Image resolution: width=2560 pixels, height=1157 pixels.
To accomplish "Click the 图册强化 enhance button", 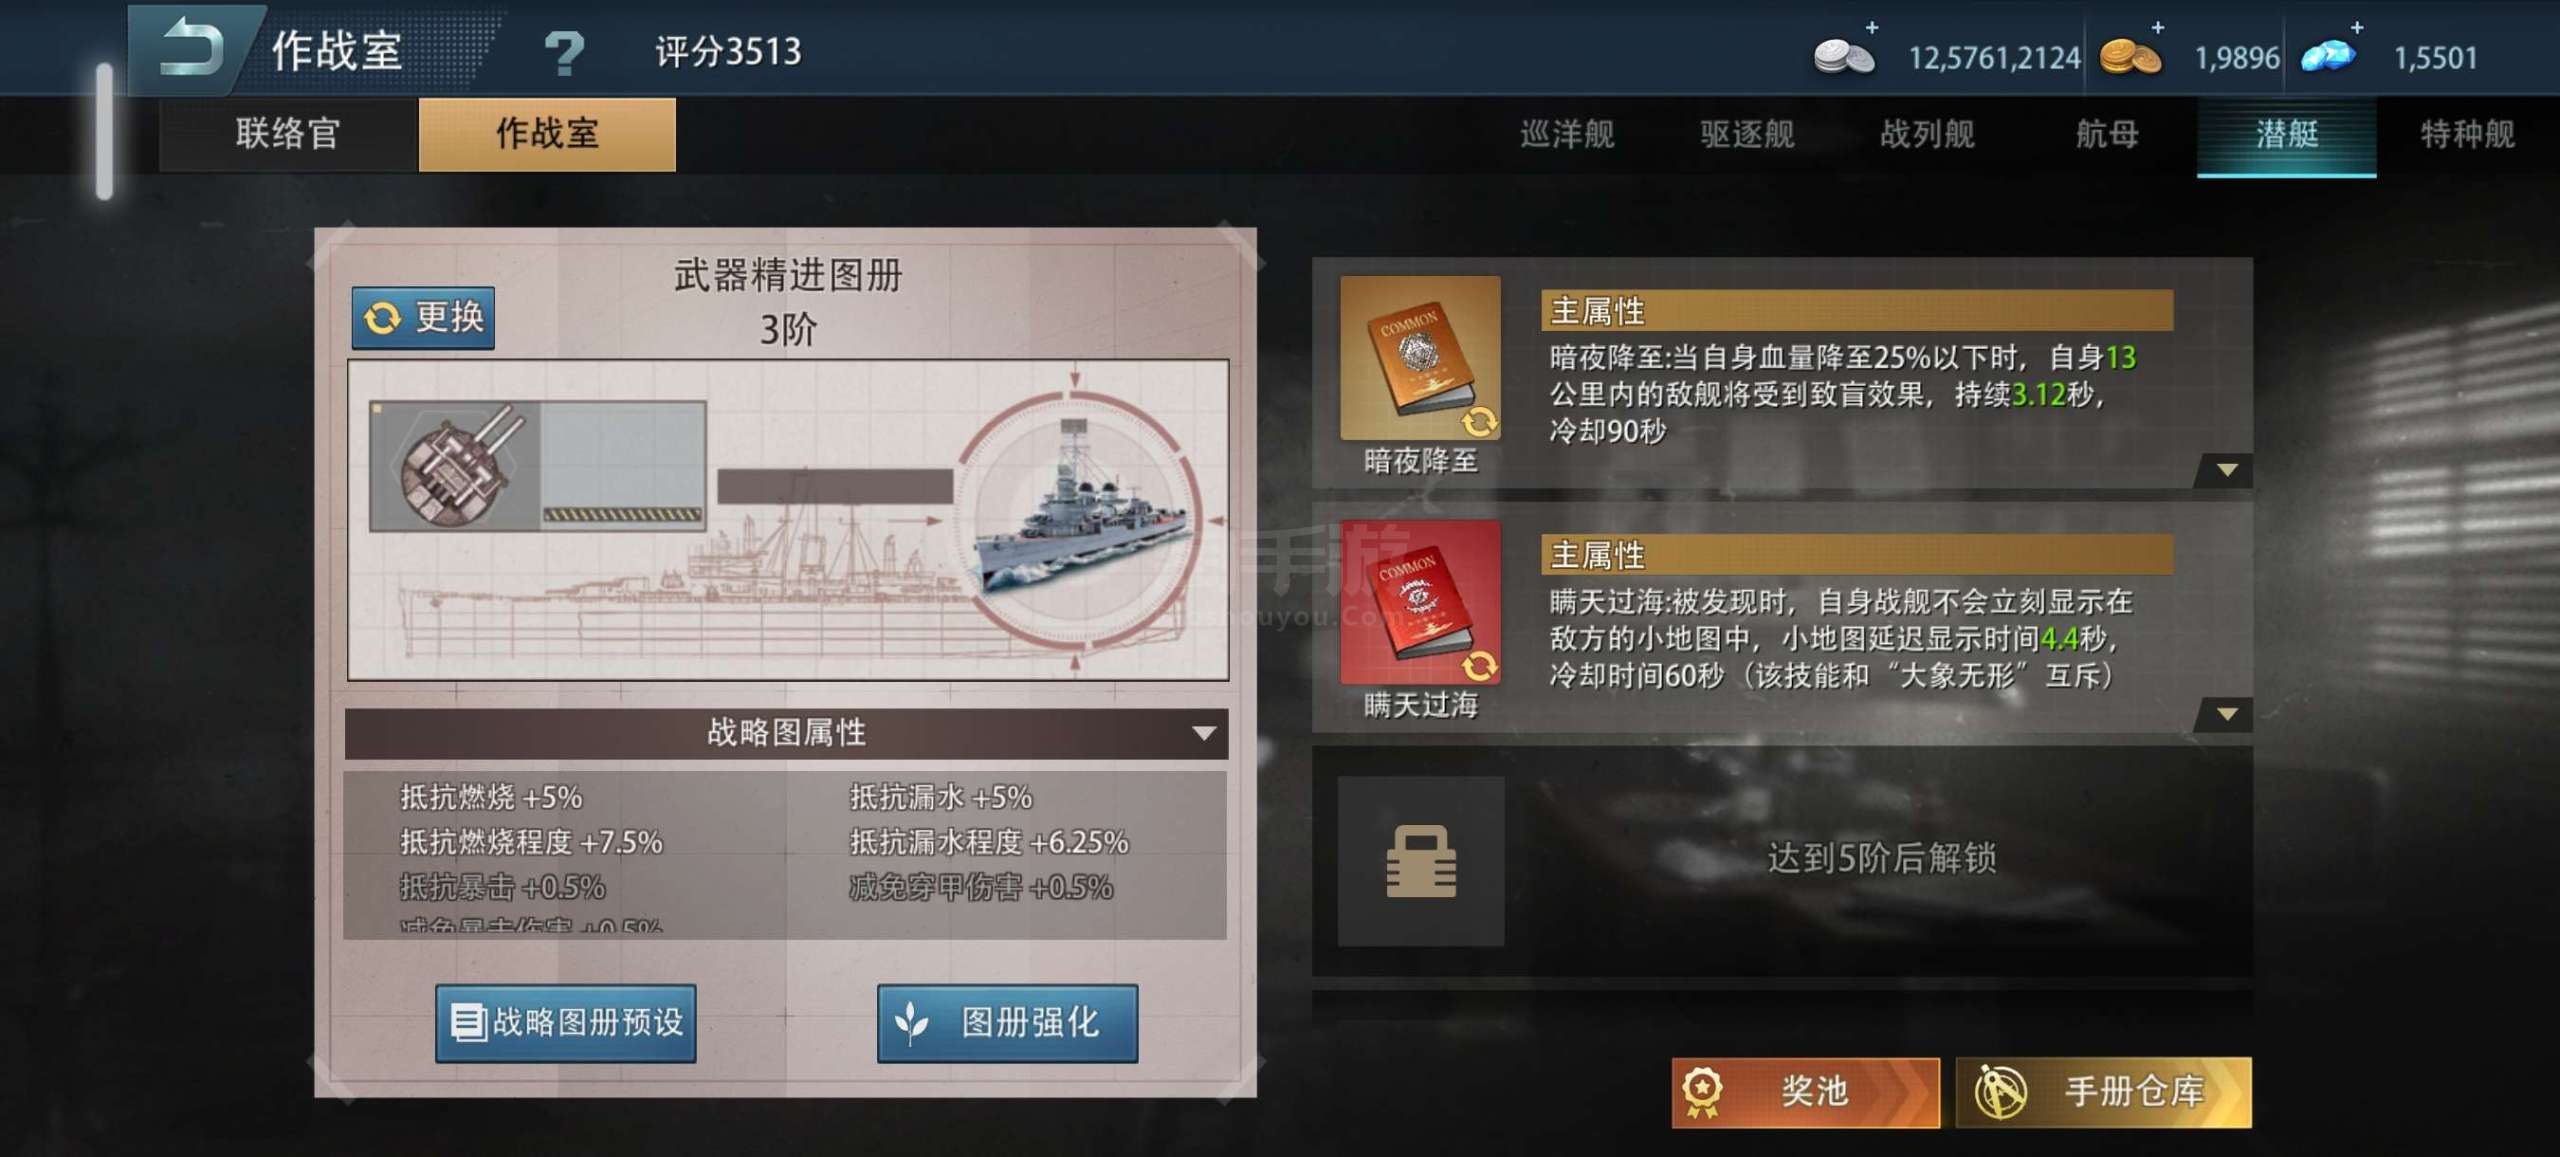I will coord(1008,1023).
